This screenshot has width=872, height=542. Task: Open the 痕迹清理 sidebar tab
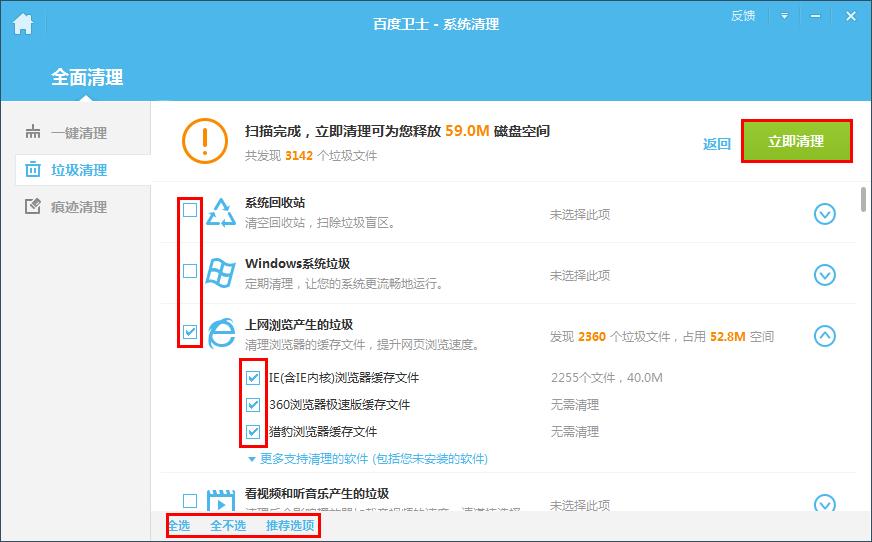pyautogui.click(x=78, y=207)
